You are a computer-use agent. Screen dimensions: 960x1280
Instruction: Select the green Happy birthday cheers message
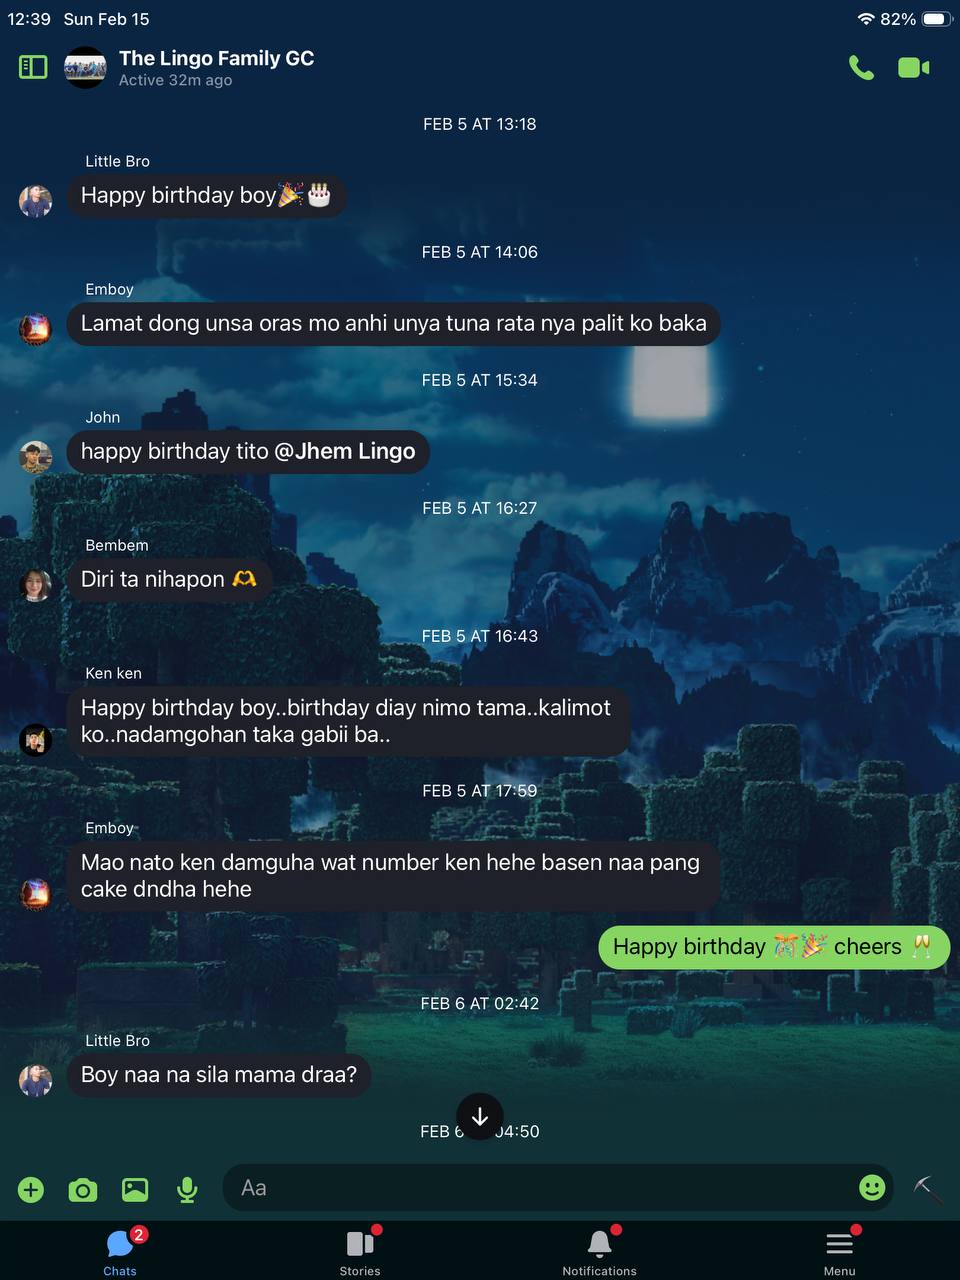point(774,947)
